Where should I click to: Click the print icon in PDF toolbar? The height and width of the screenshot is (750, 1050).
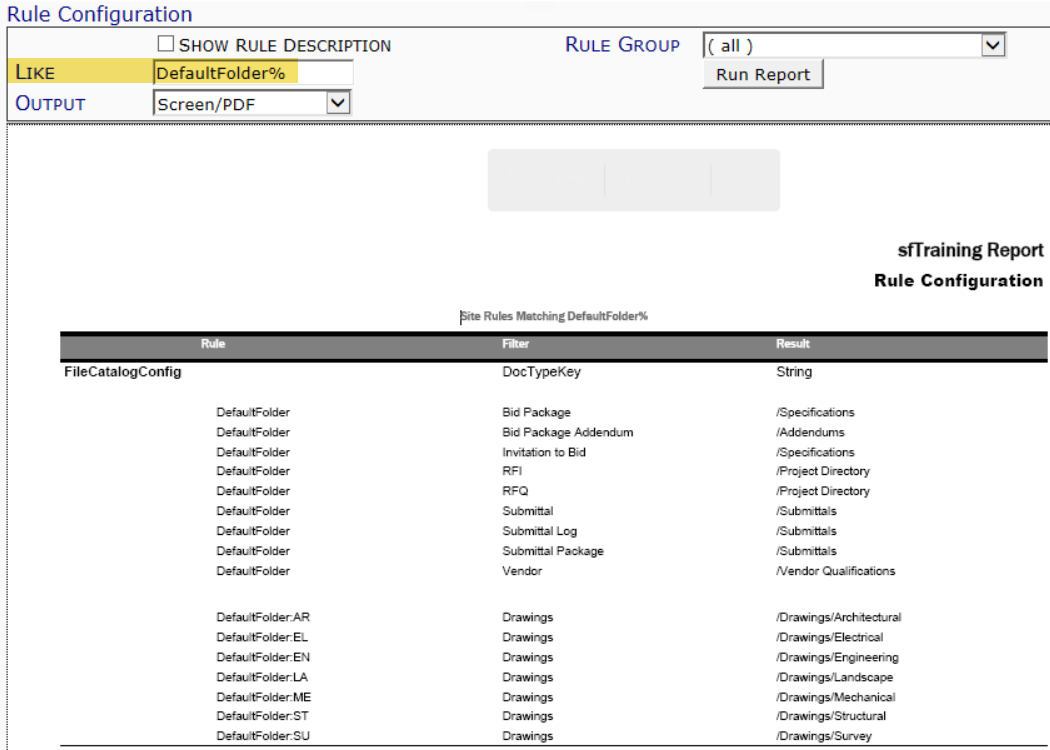point(569,180)
